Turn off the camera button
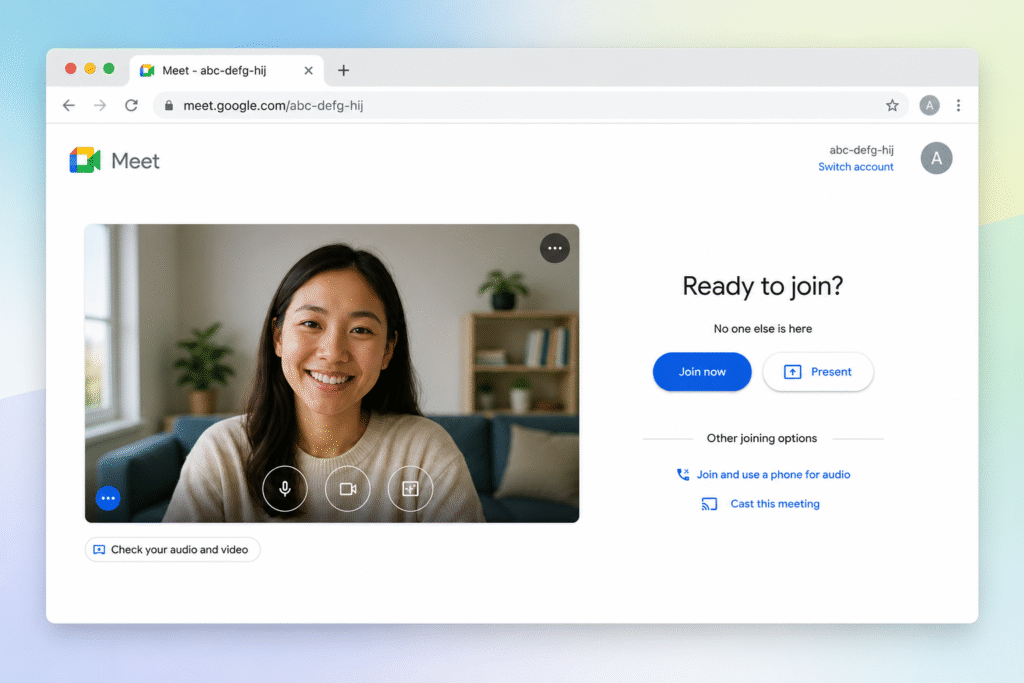 coord(347,488)
